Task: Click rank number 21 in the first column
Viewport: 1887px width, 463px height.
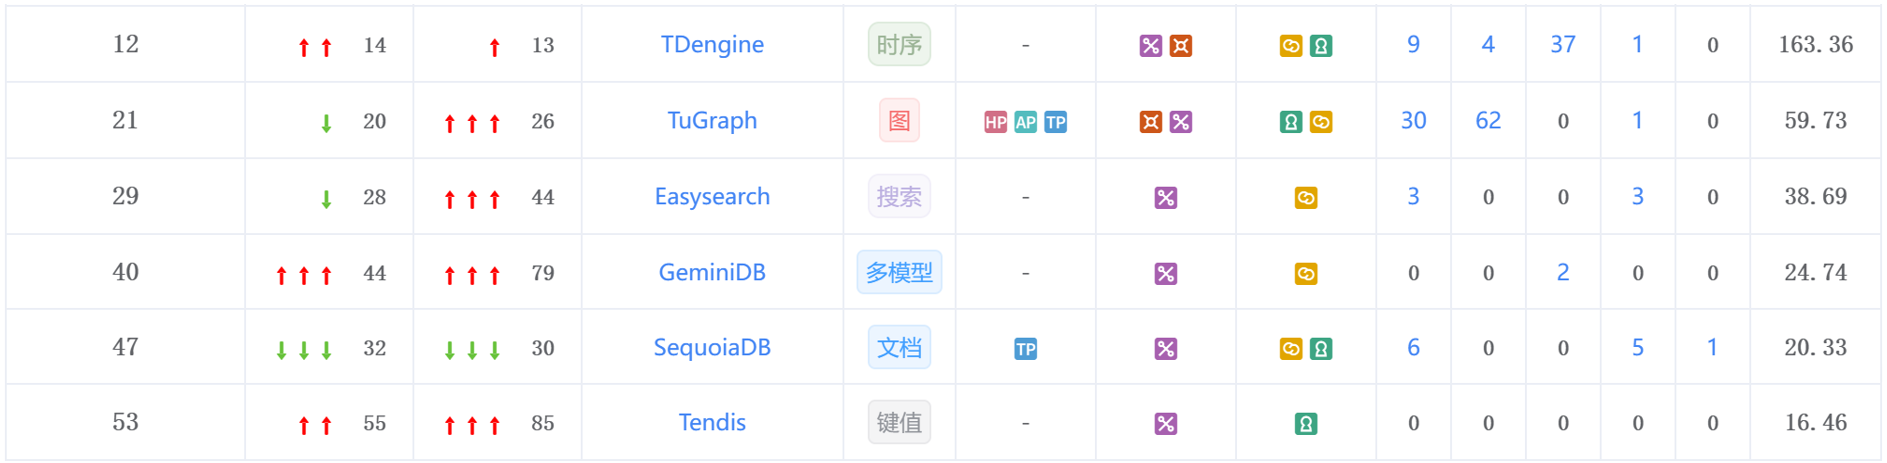Action: (x=125, y=121)
